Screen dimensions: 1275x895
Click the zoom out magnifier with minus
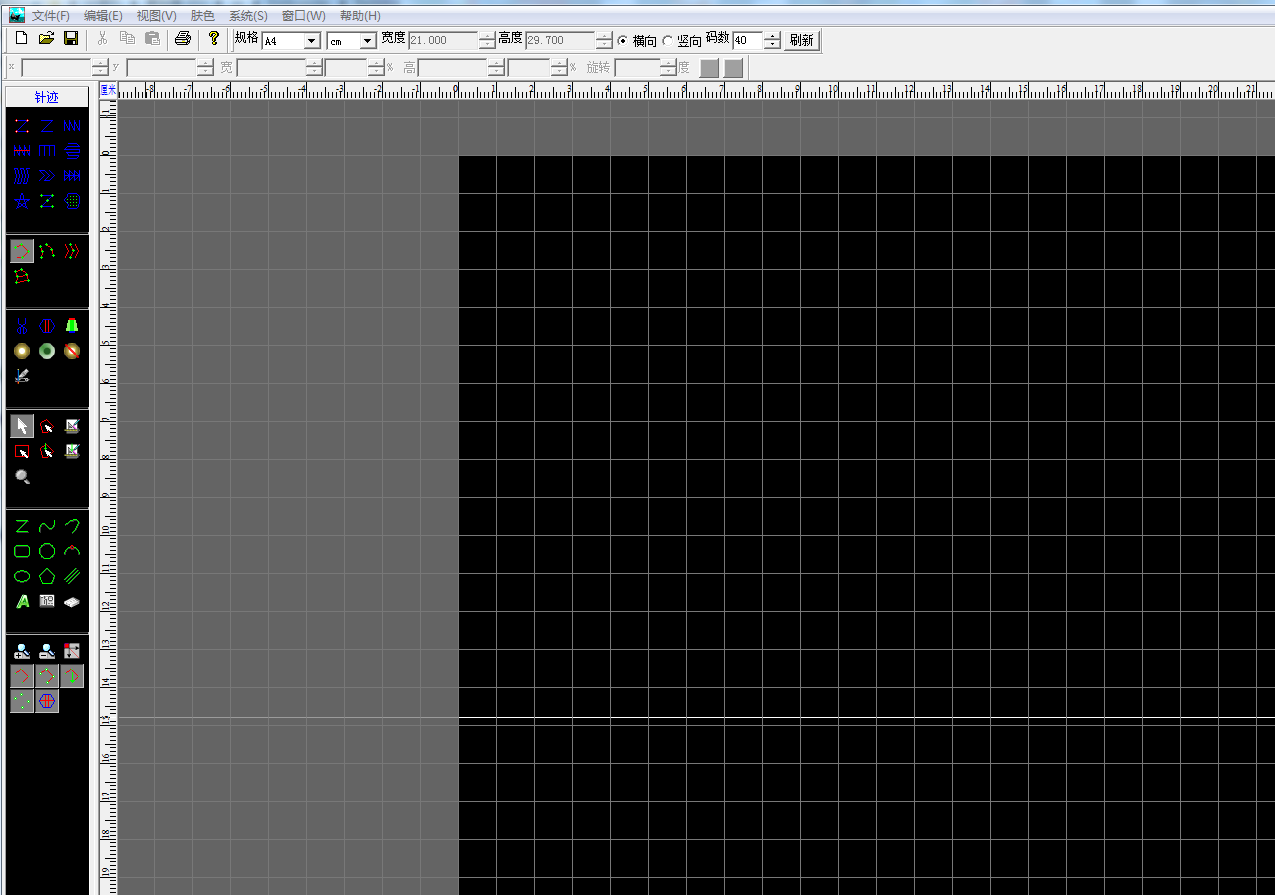(47, 651)
